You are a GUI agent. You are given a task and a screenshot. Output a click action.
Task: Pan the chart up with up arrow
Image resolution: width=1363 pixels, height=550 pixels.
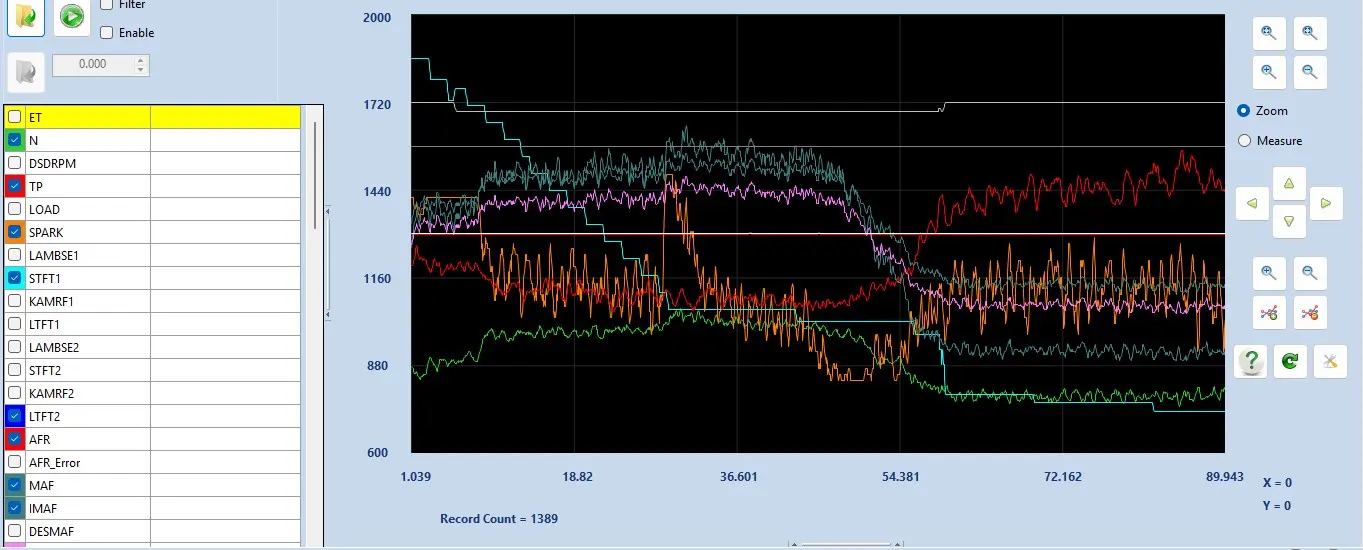click(x=1289, y=183)
